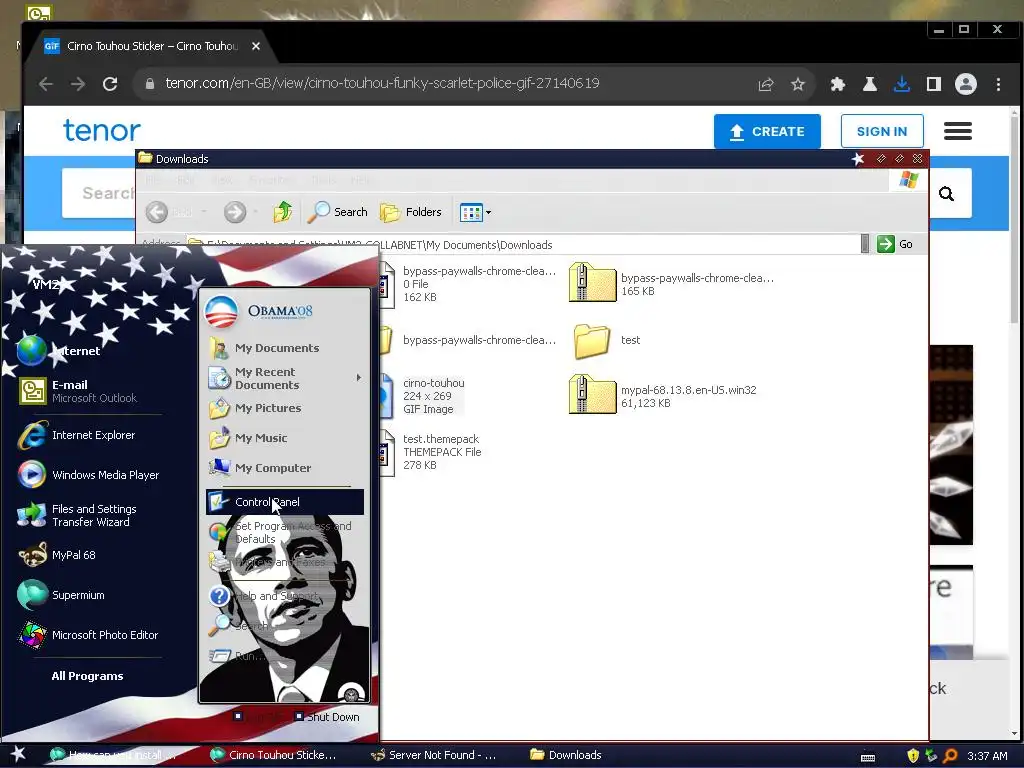The height and width of the screenshot is (768, 1024).
Task: Open Files and Settings Transfer Wizard
Action: 77,515
